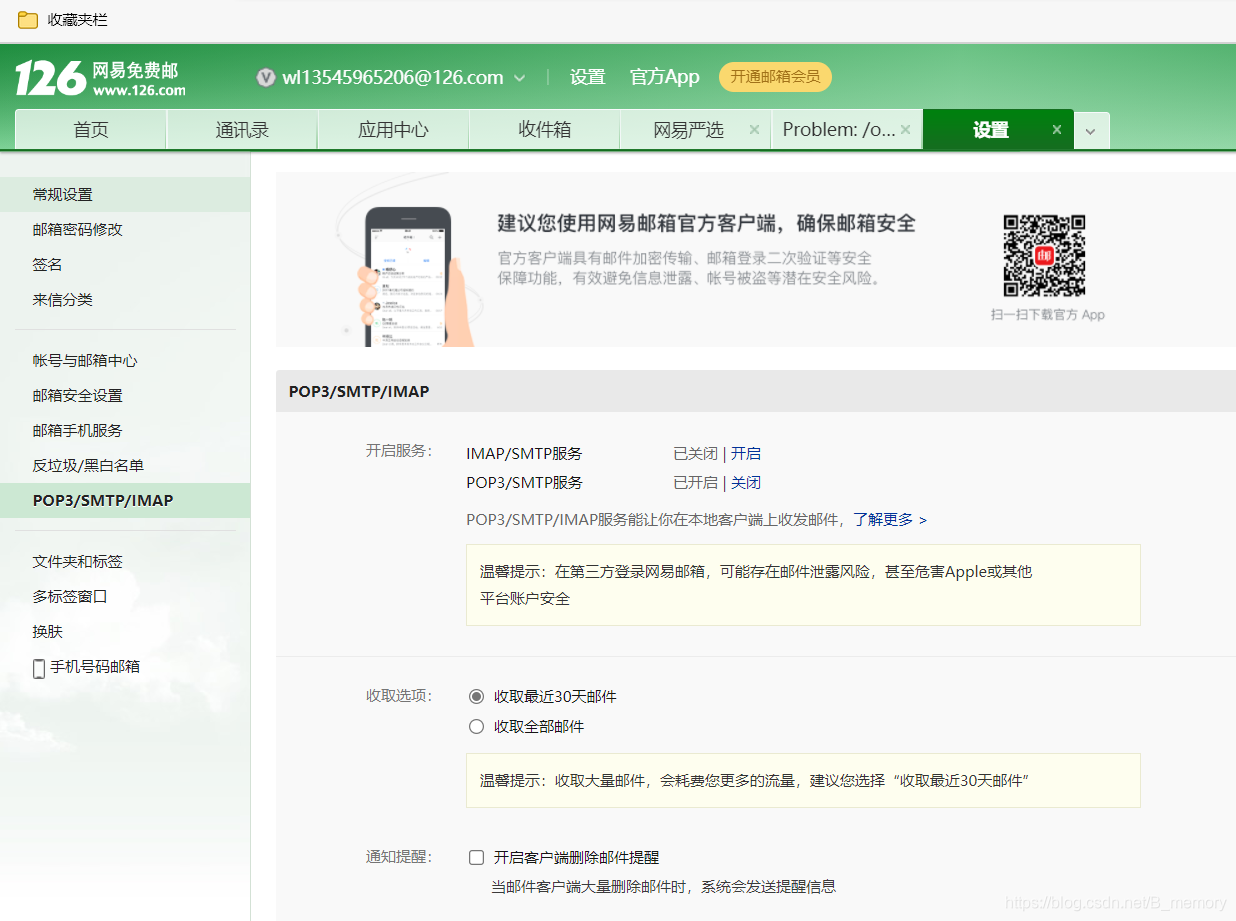Image resolution: width=1236 pixels, height=921 pixels.
Task: Select the 收取全部邮件 radio button
Action: pos(476,726)
